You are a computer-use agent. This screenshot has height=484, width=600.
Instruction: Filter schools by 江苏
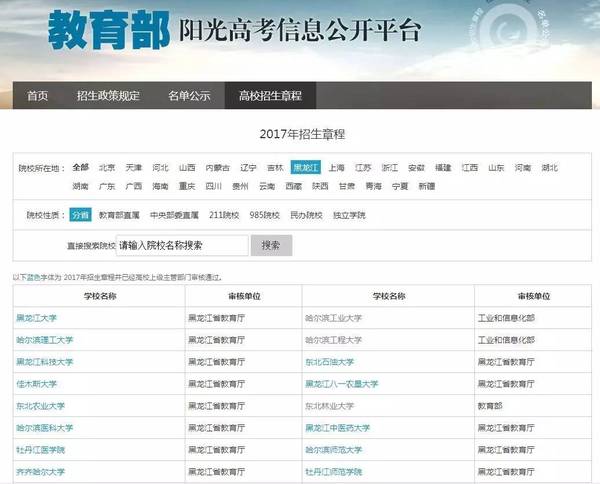tap(363, 168)
